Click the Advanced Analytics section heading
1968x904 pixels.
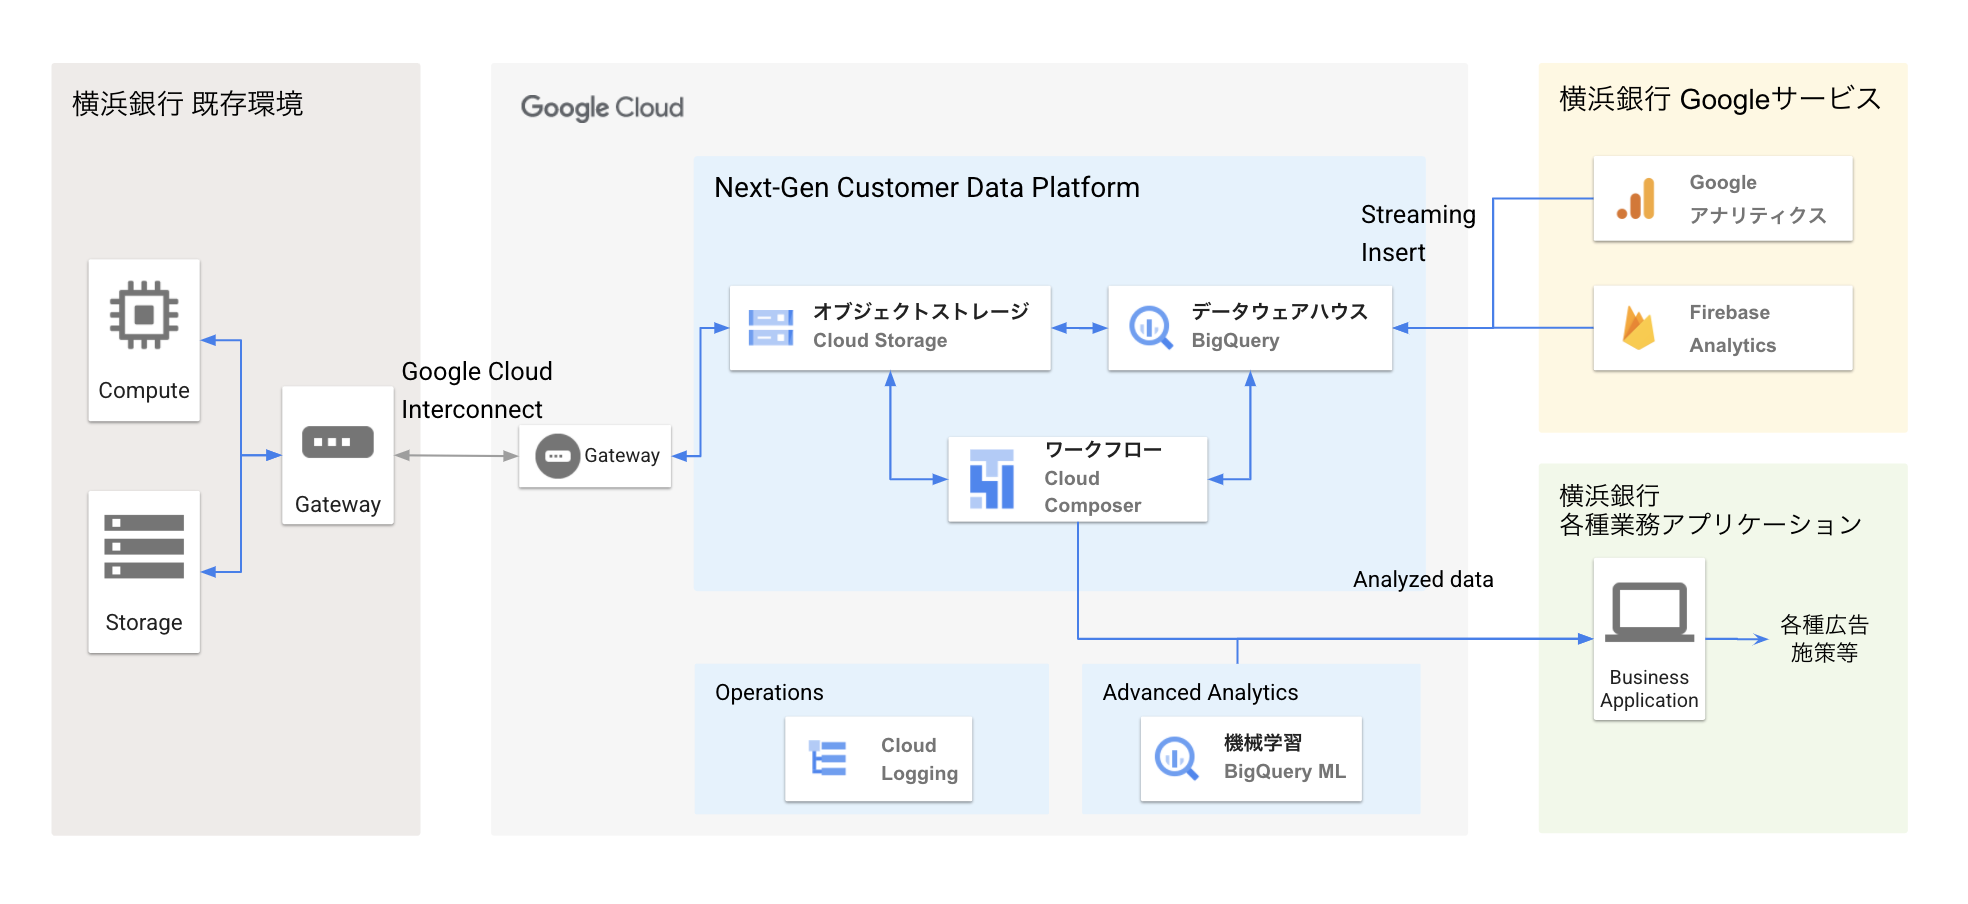tap(1200, 692)
